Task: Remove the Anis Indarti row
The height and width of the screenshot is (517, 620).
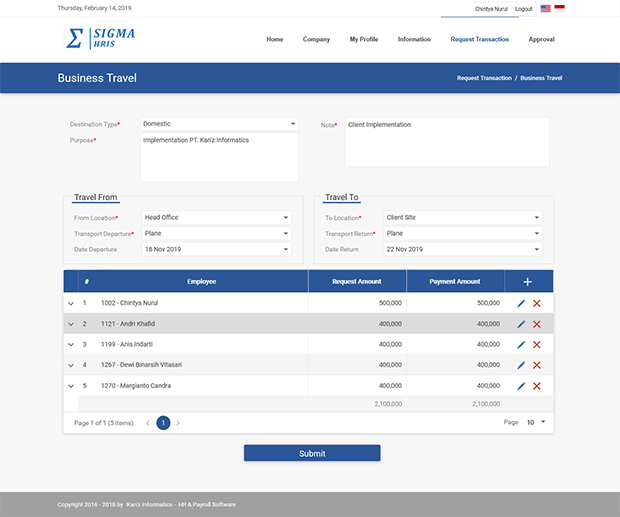Action: click(x=537, y=345)
